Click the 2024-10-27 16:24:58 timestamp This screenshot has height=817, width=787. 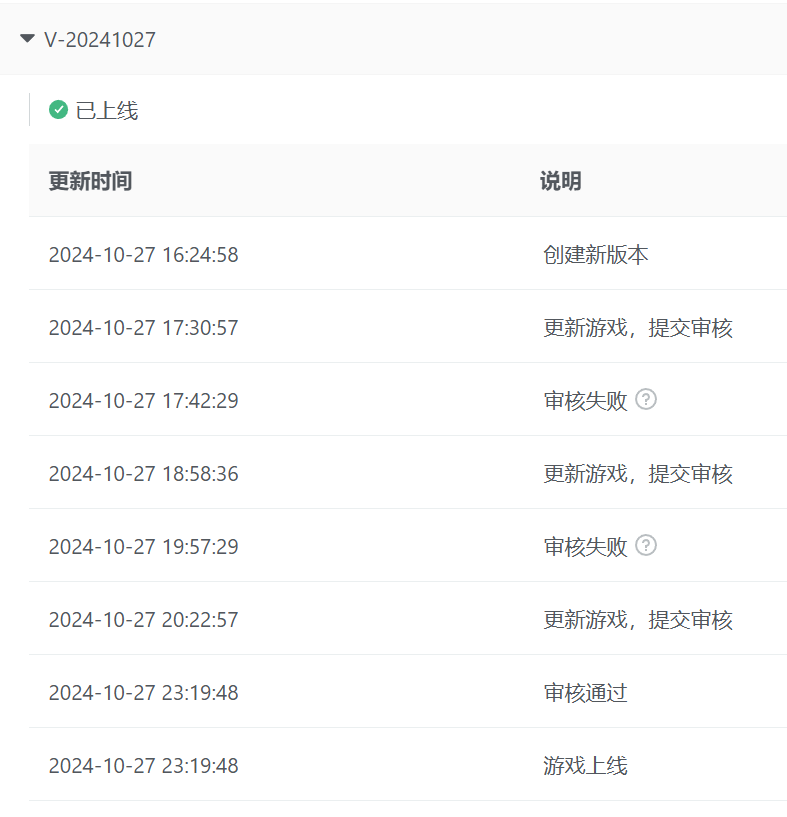click(143, 255)
